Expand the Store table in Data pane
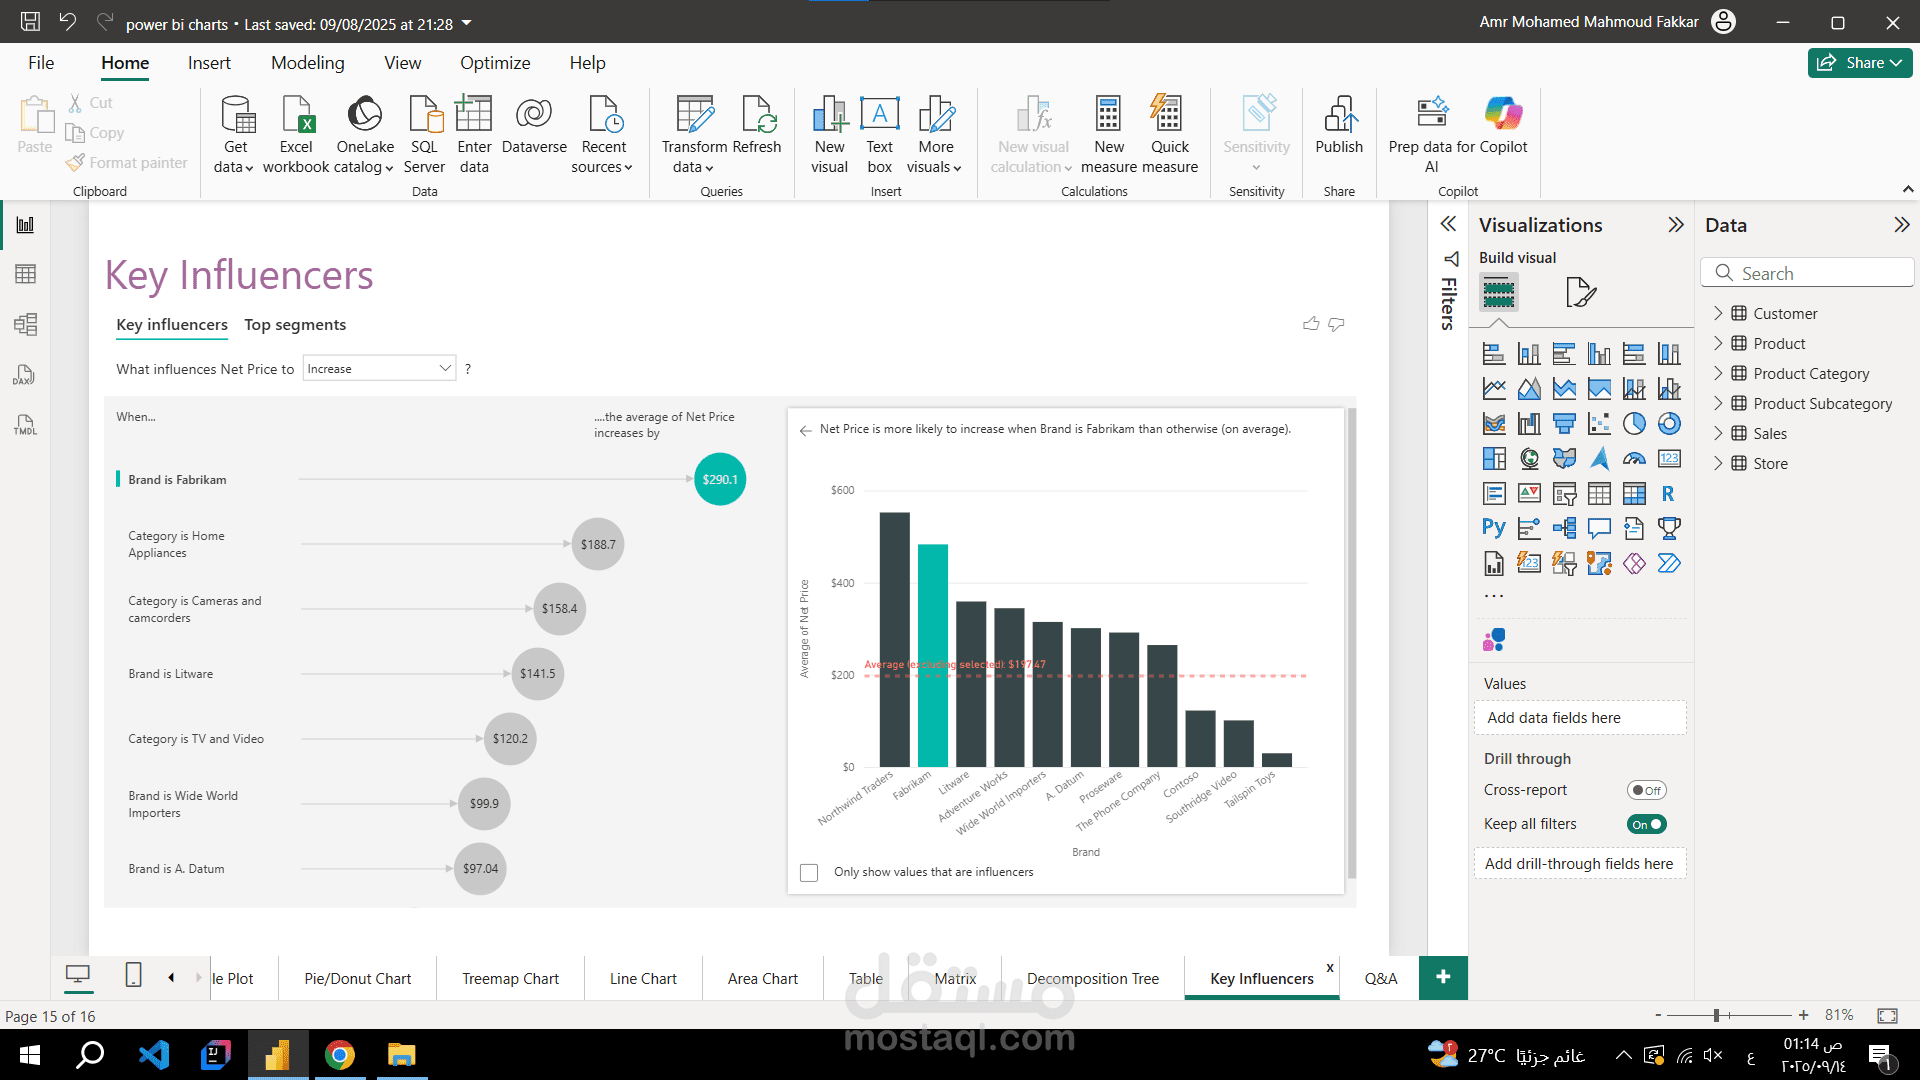1920x1080 pixels. [1718, 463]
